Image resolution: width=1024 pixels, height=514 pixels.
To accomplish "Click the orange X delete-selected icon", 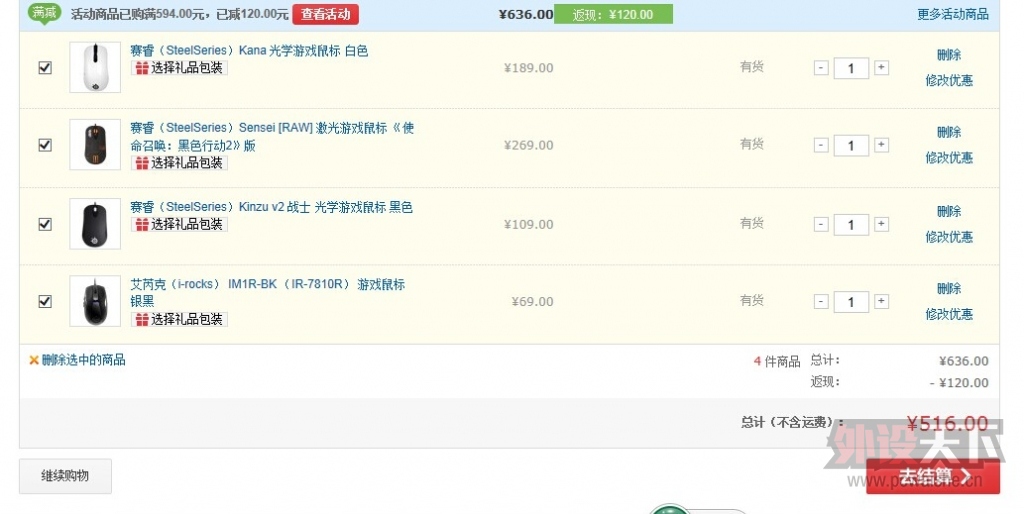I will (x=34, y=360).
